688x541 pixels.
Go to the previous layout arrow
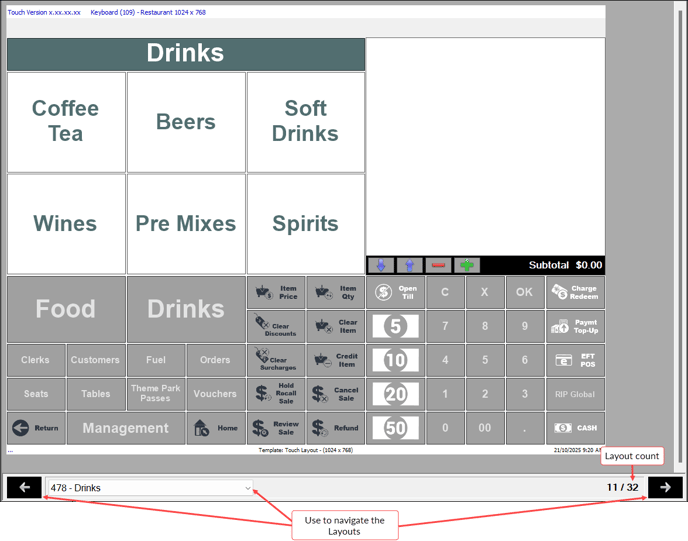pyautogui.click(x=24, y=488)
